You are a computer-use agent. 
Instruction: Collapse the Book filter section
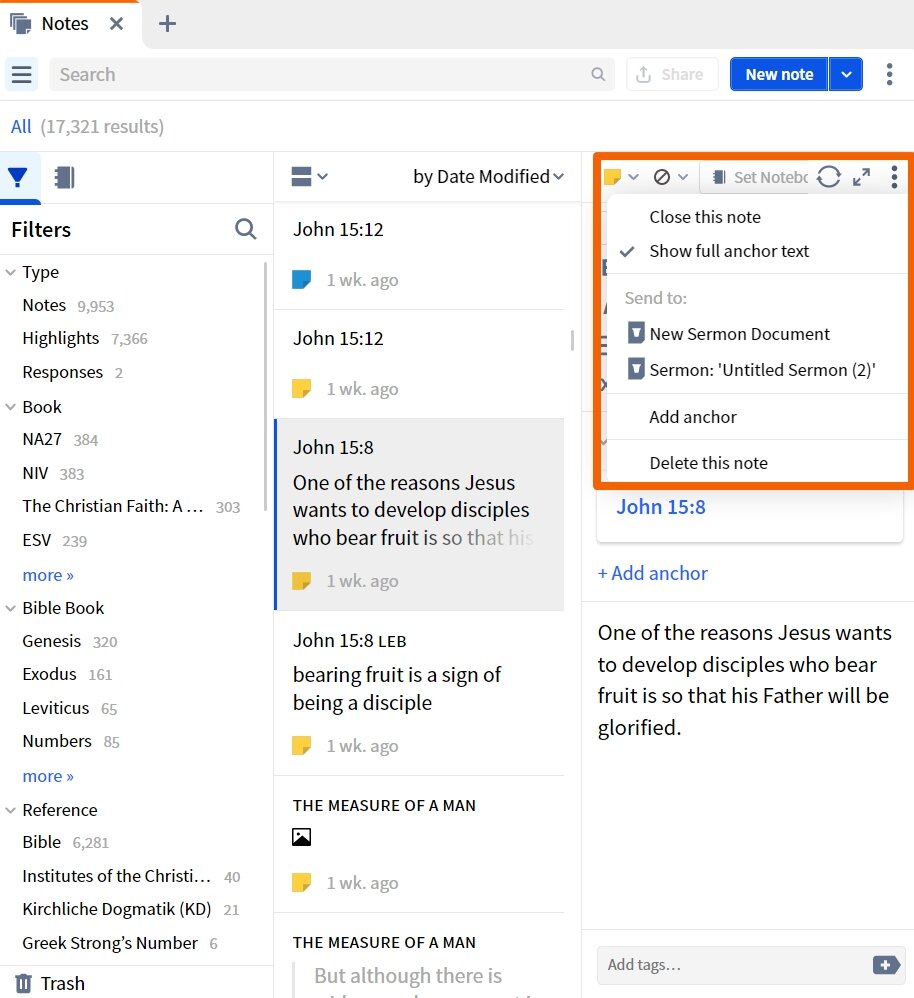(x=10, y=407)
